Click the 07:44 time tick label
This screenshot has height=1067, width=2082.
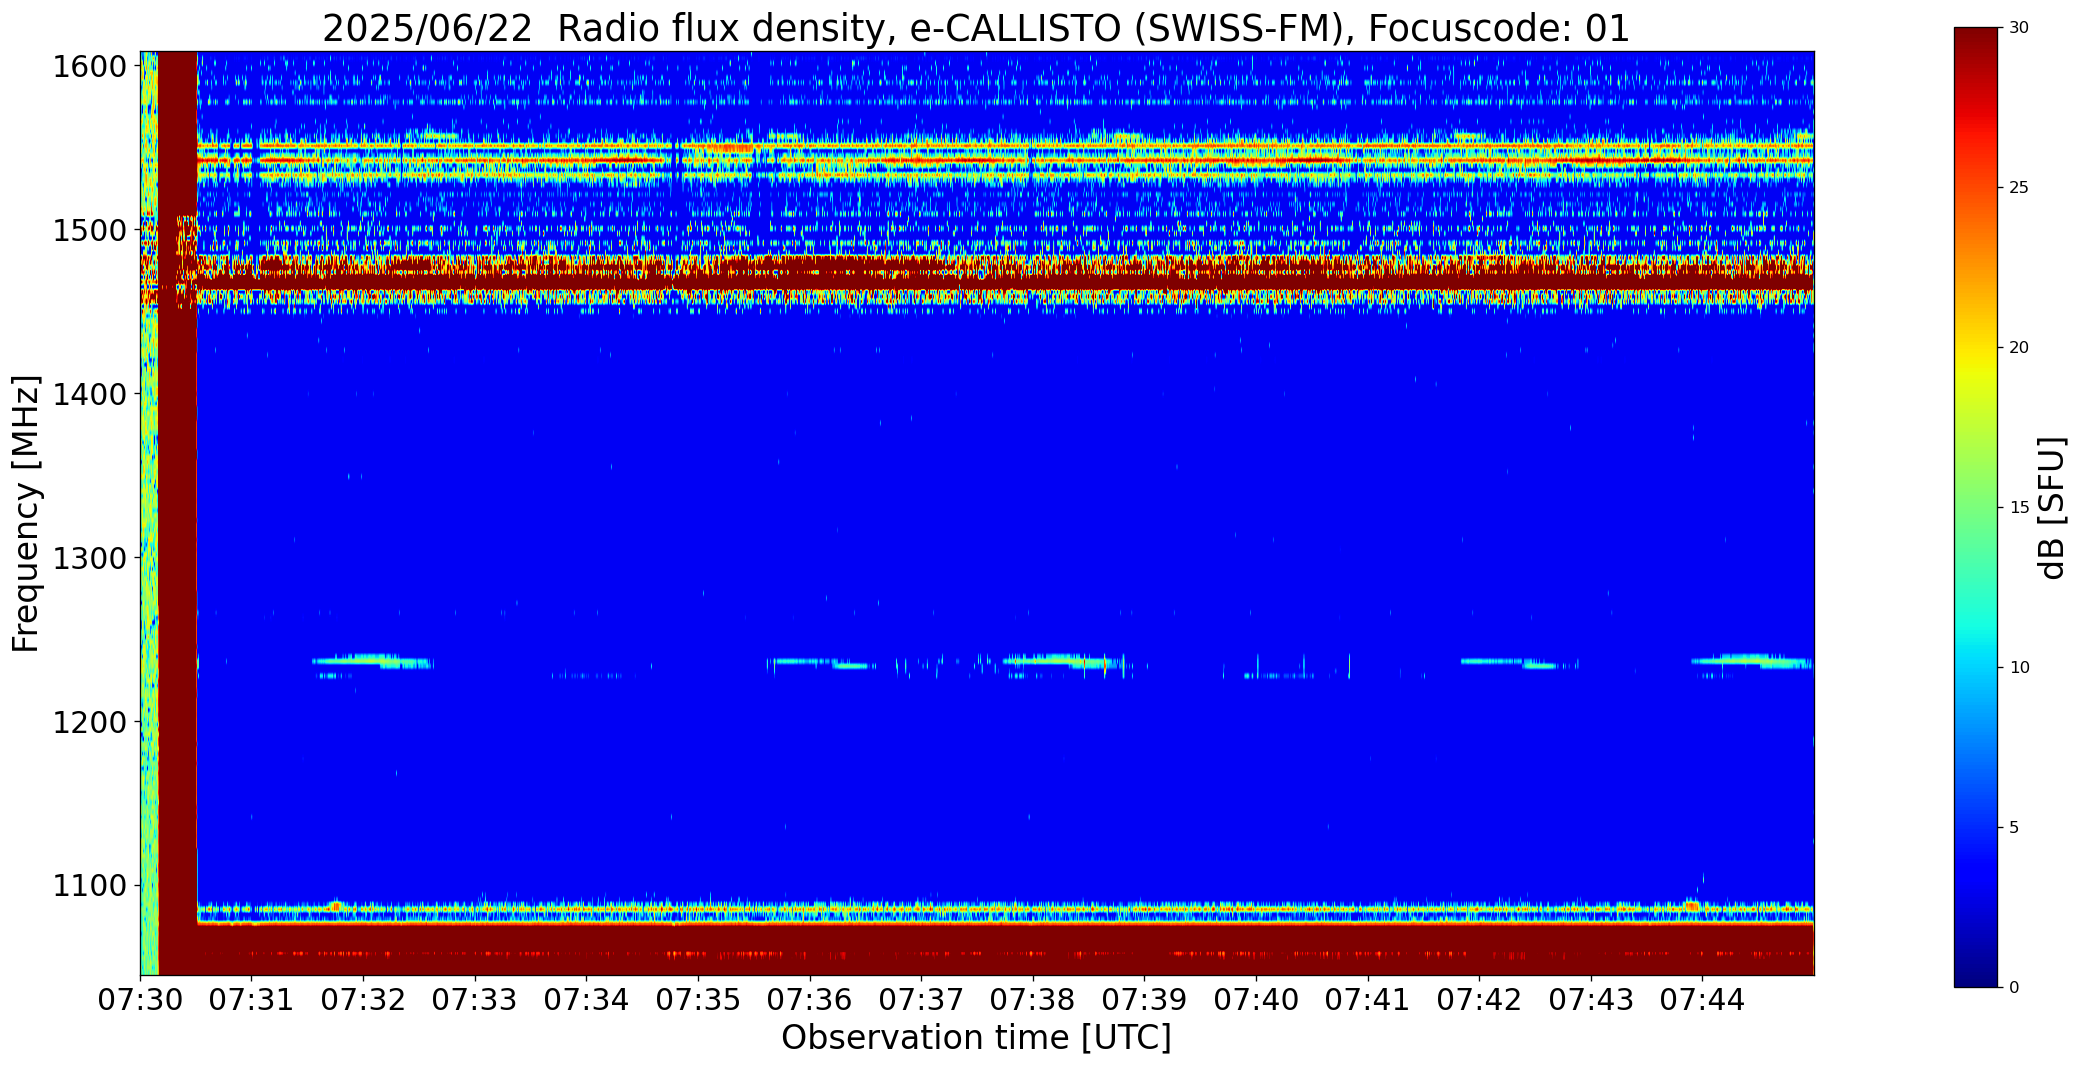(1702, 1000)
